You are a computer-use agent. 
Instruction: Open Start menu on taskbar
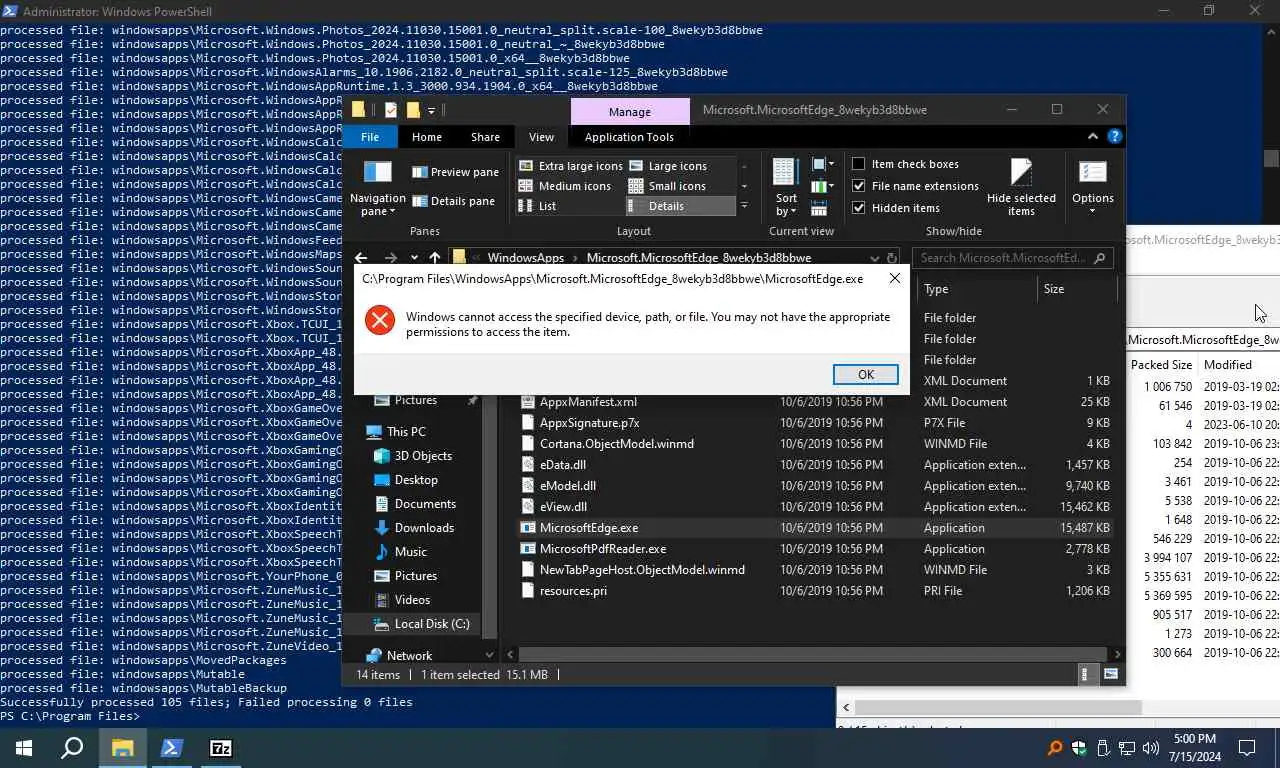coord(24,748)
